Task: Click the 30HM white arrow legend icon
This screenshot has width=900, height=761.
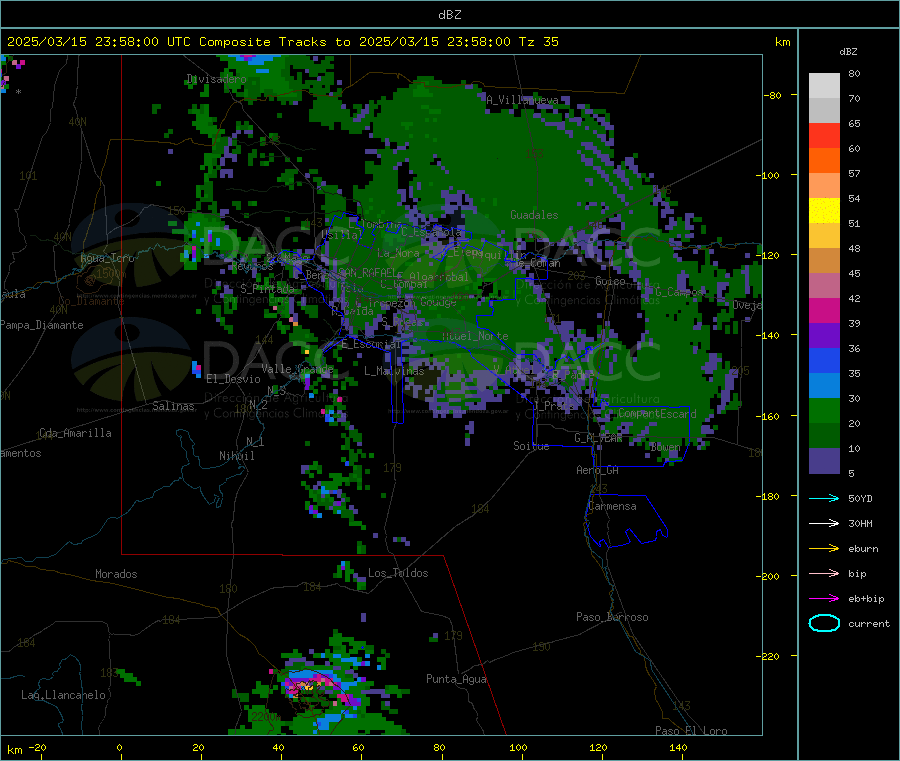Action: pos(824,523)
